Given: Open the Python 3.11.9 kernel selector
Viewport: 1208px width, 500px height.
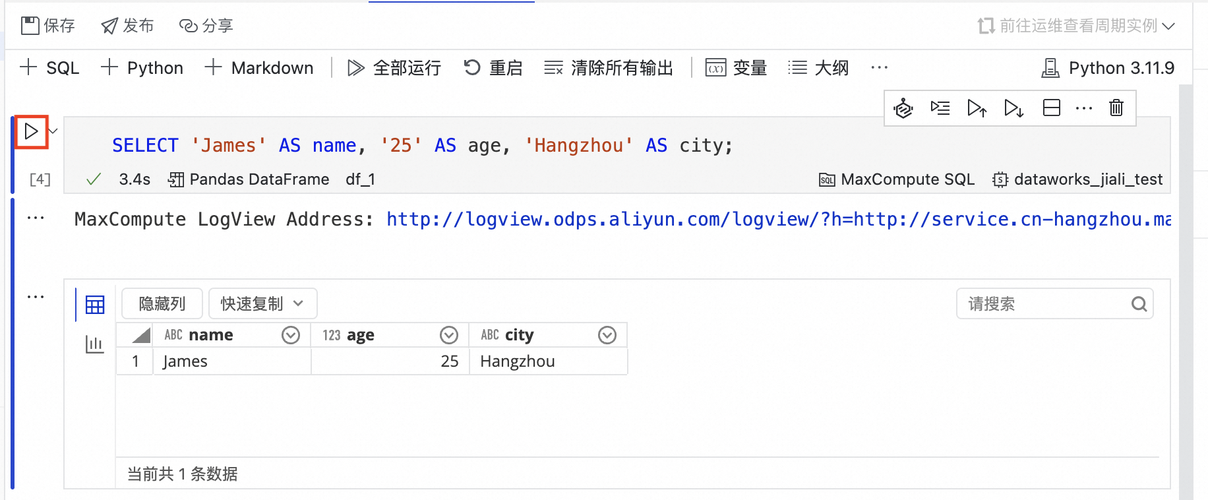Looking at the screenshot, I should click(1108, 68).
